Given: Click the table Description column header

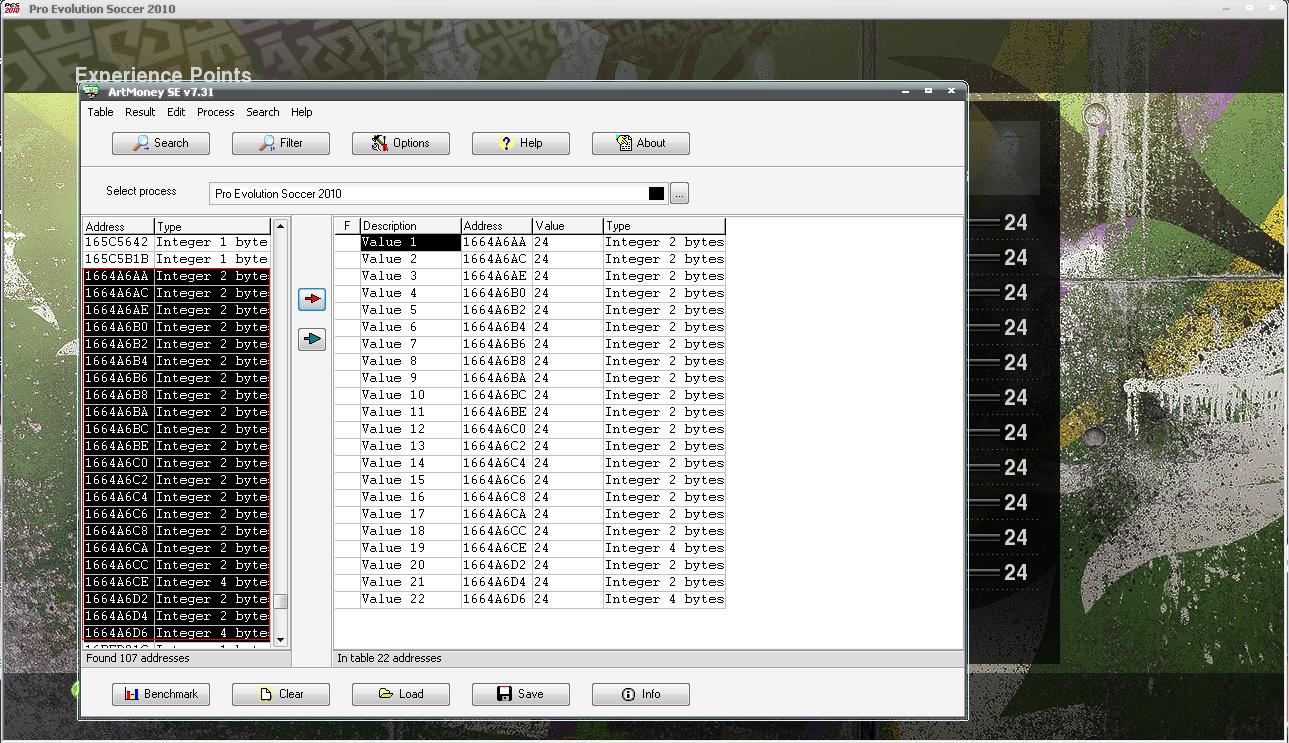Looking at the screenshot, I should (411, 226).
